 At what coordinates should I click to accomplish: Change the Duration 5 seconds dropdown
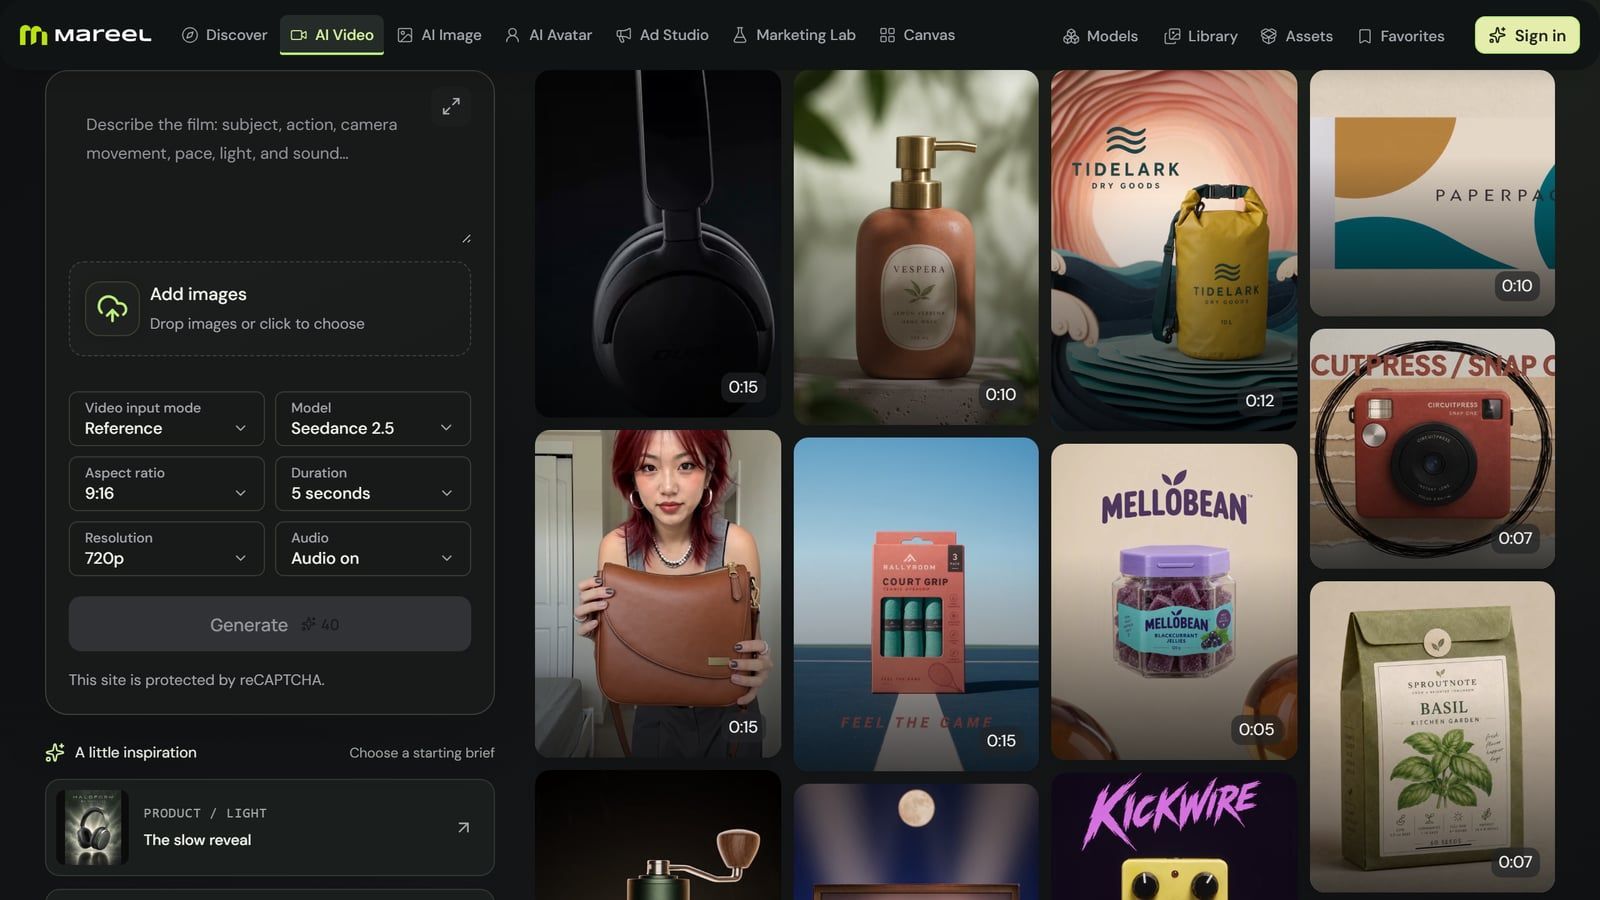pyautogui.click(x=372, y=483)
